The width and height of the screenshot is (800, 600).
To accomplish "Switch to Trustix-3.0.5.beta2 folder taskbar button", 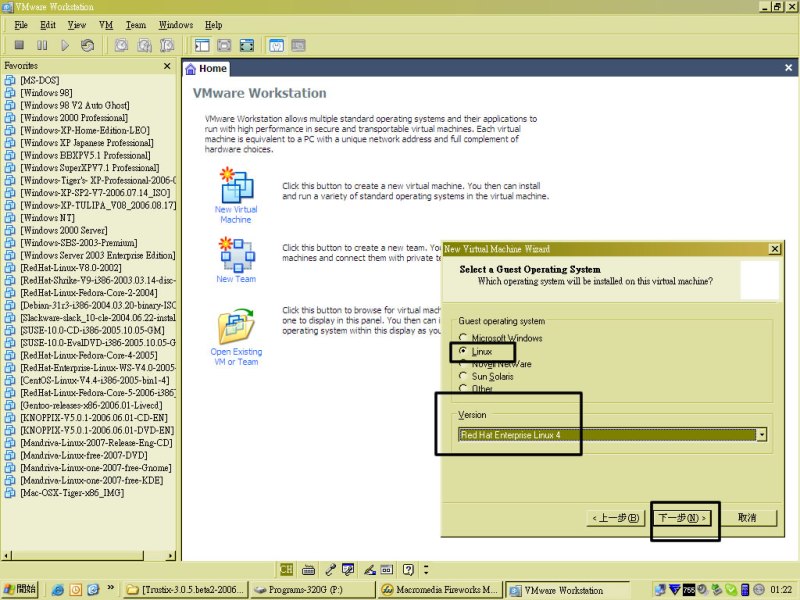I will pyautogui.click(x=186, y=589).
